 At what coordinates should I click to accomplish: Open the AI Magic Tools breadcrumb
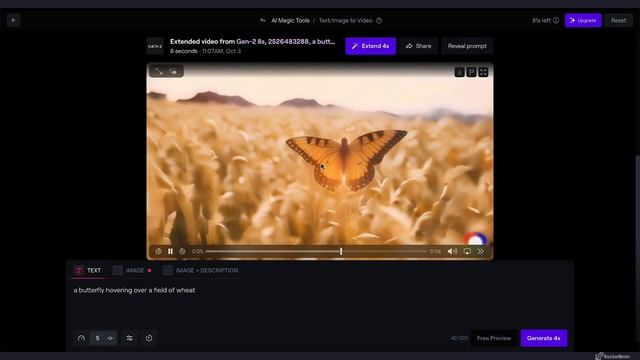[x=290, y=20]
